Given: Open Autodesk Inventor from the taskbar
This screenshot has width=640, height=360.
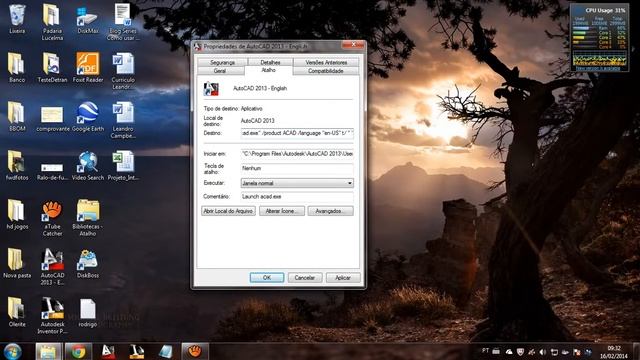Looking at the screenshot, I should 136,351.
